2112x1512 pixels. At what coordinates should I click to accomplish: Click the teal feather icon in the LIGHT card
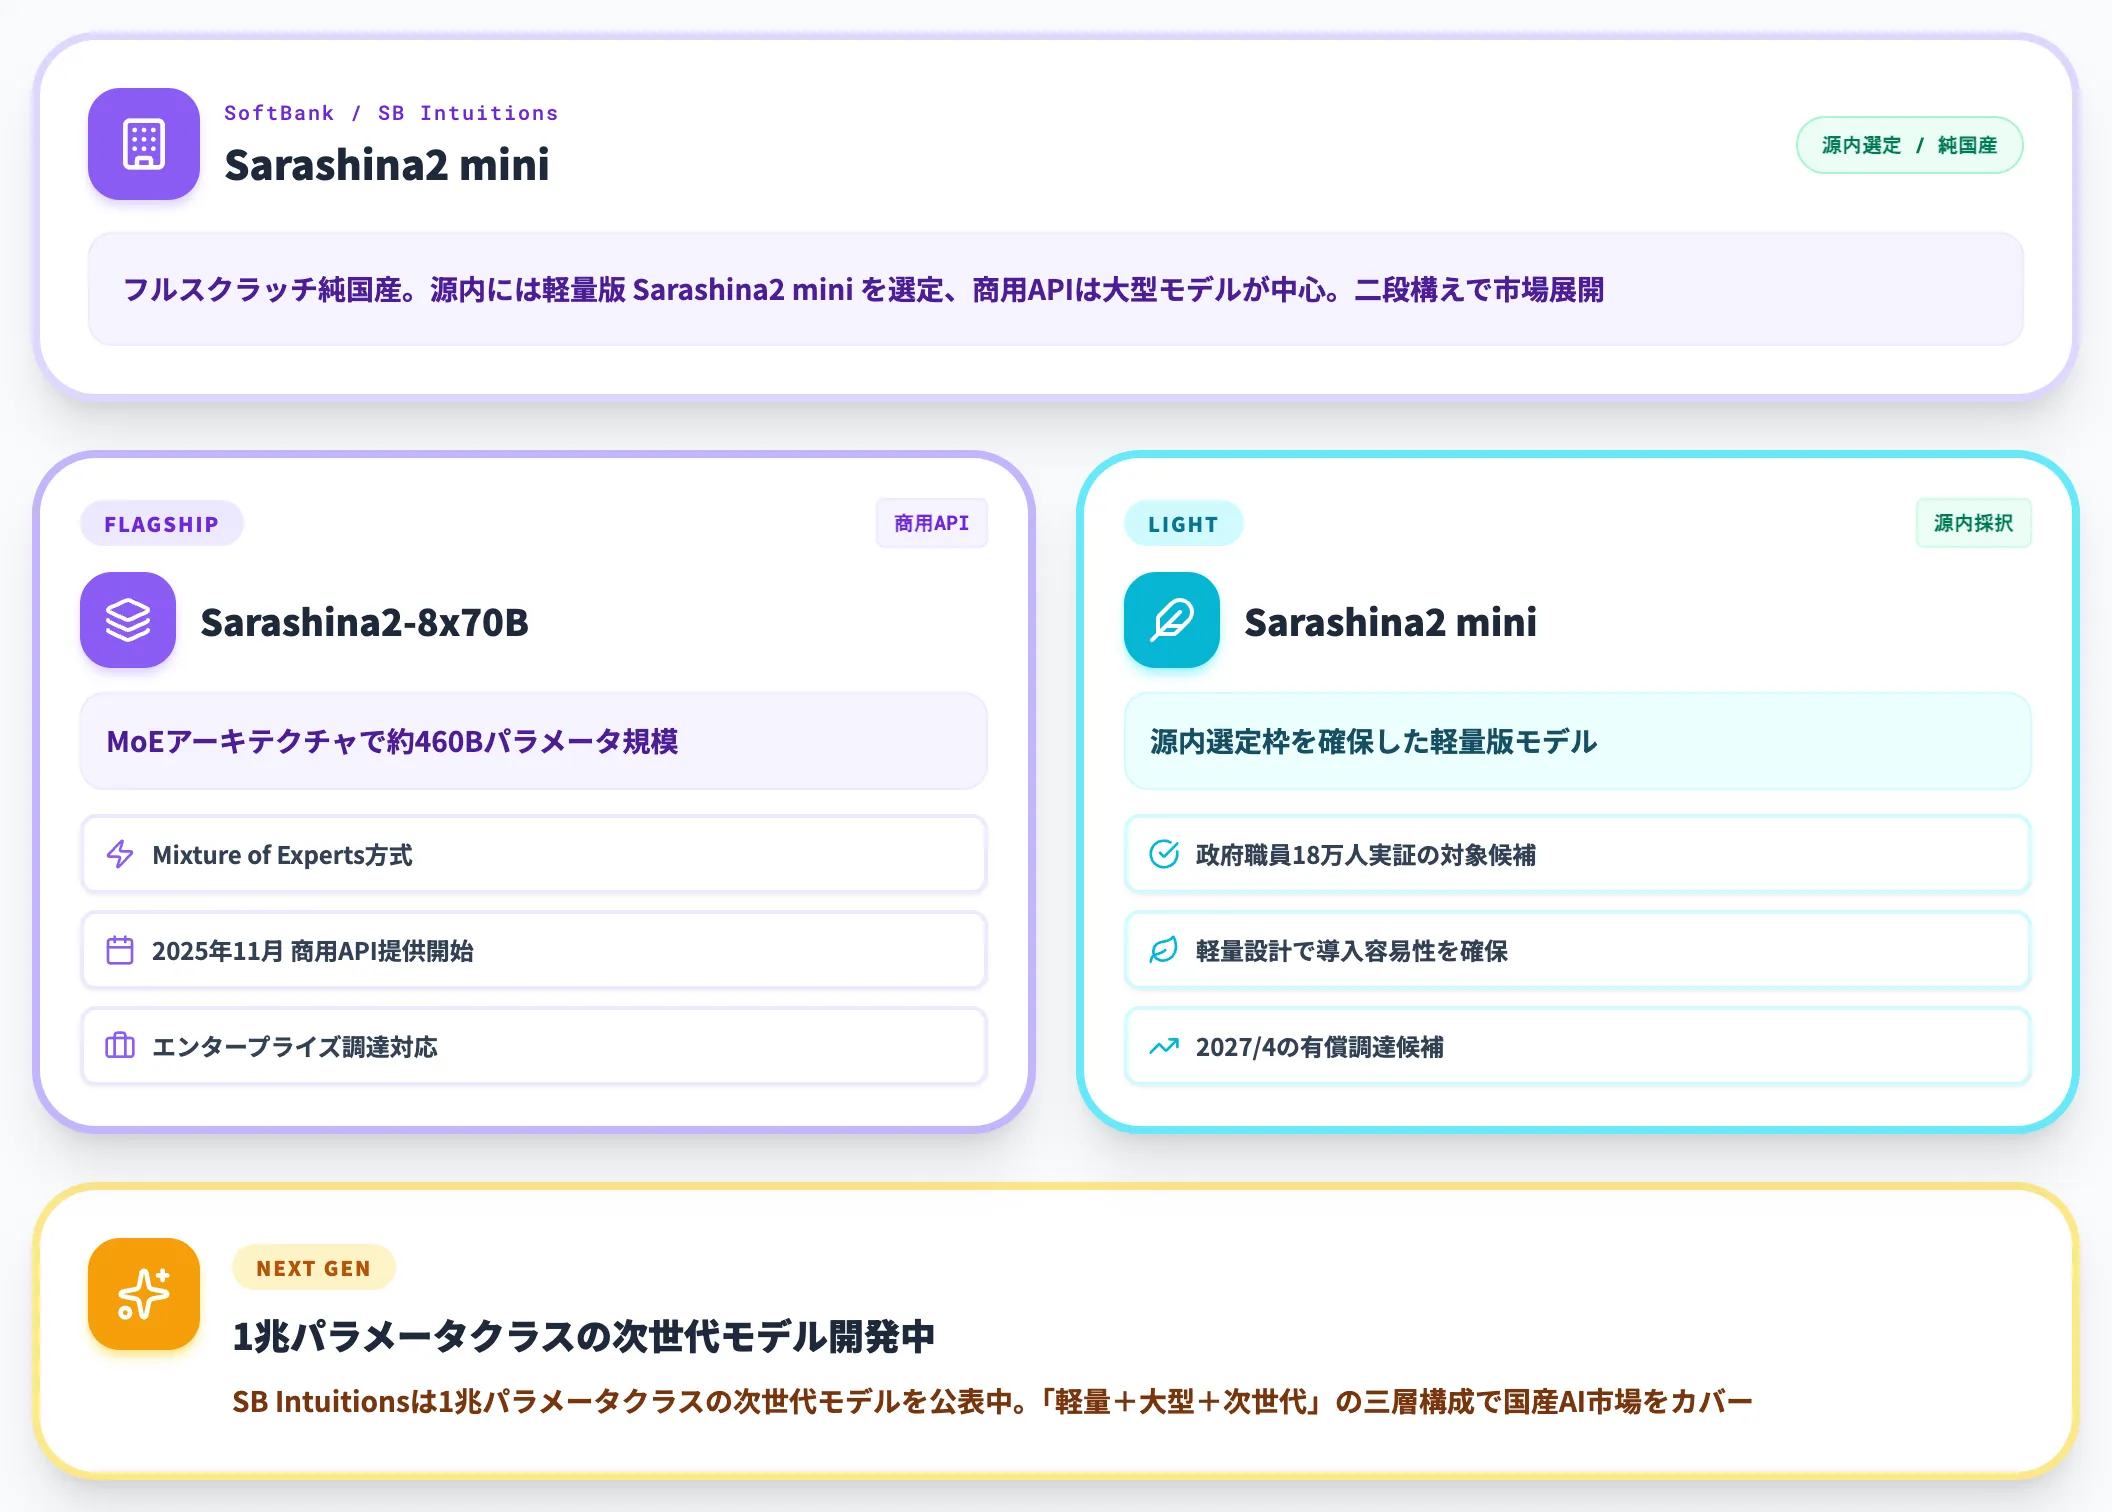click(x=1172, y=620)
